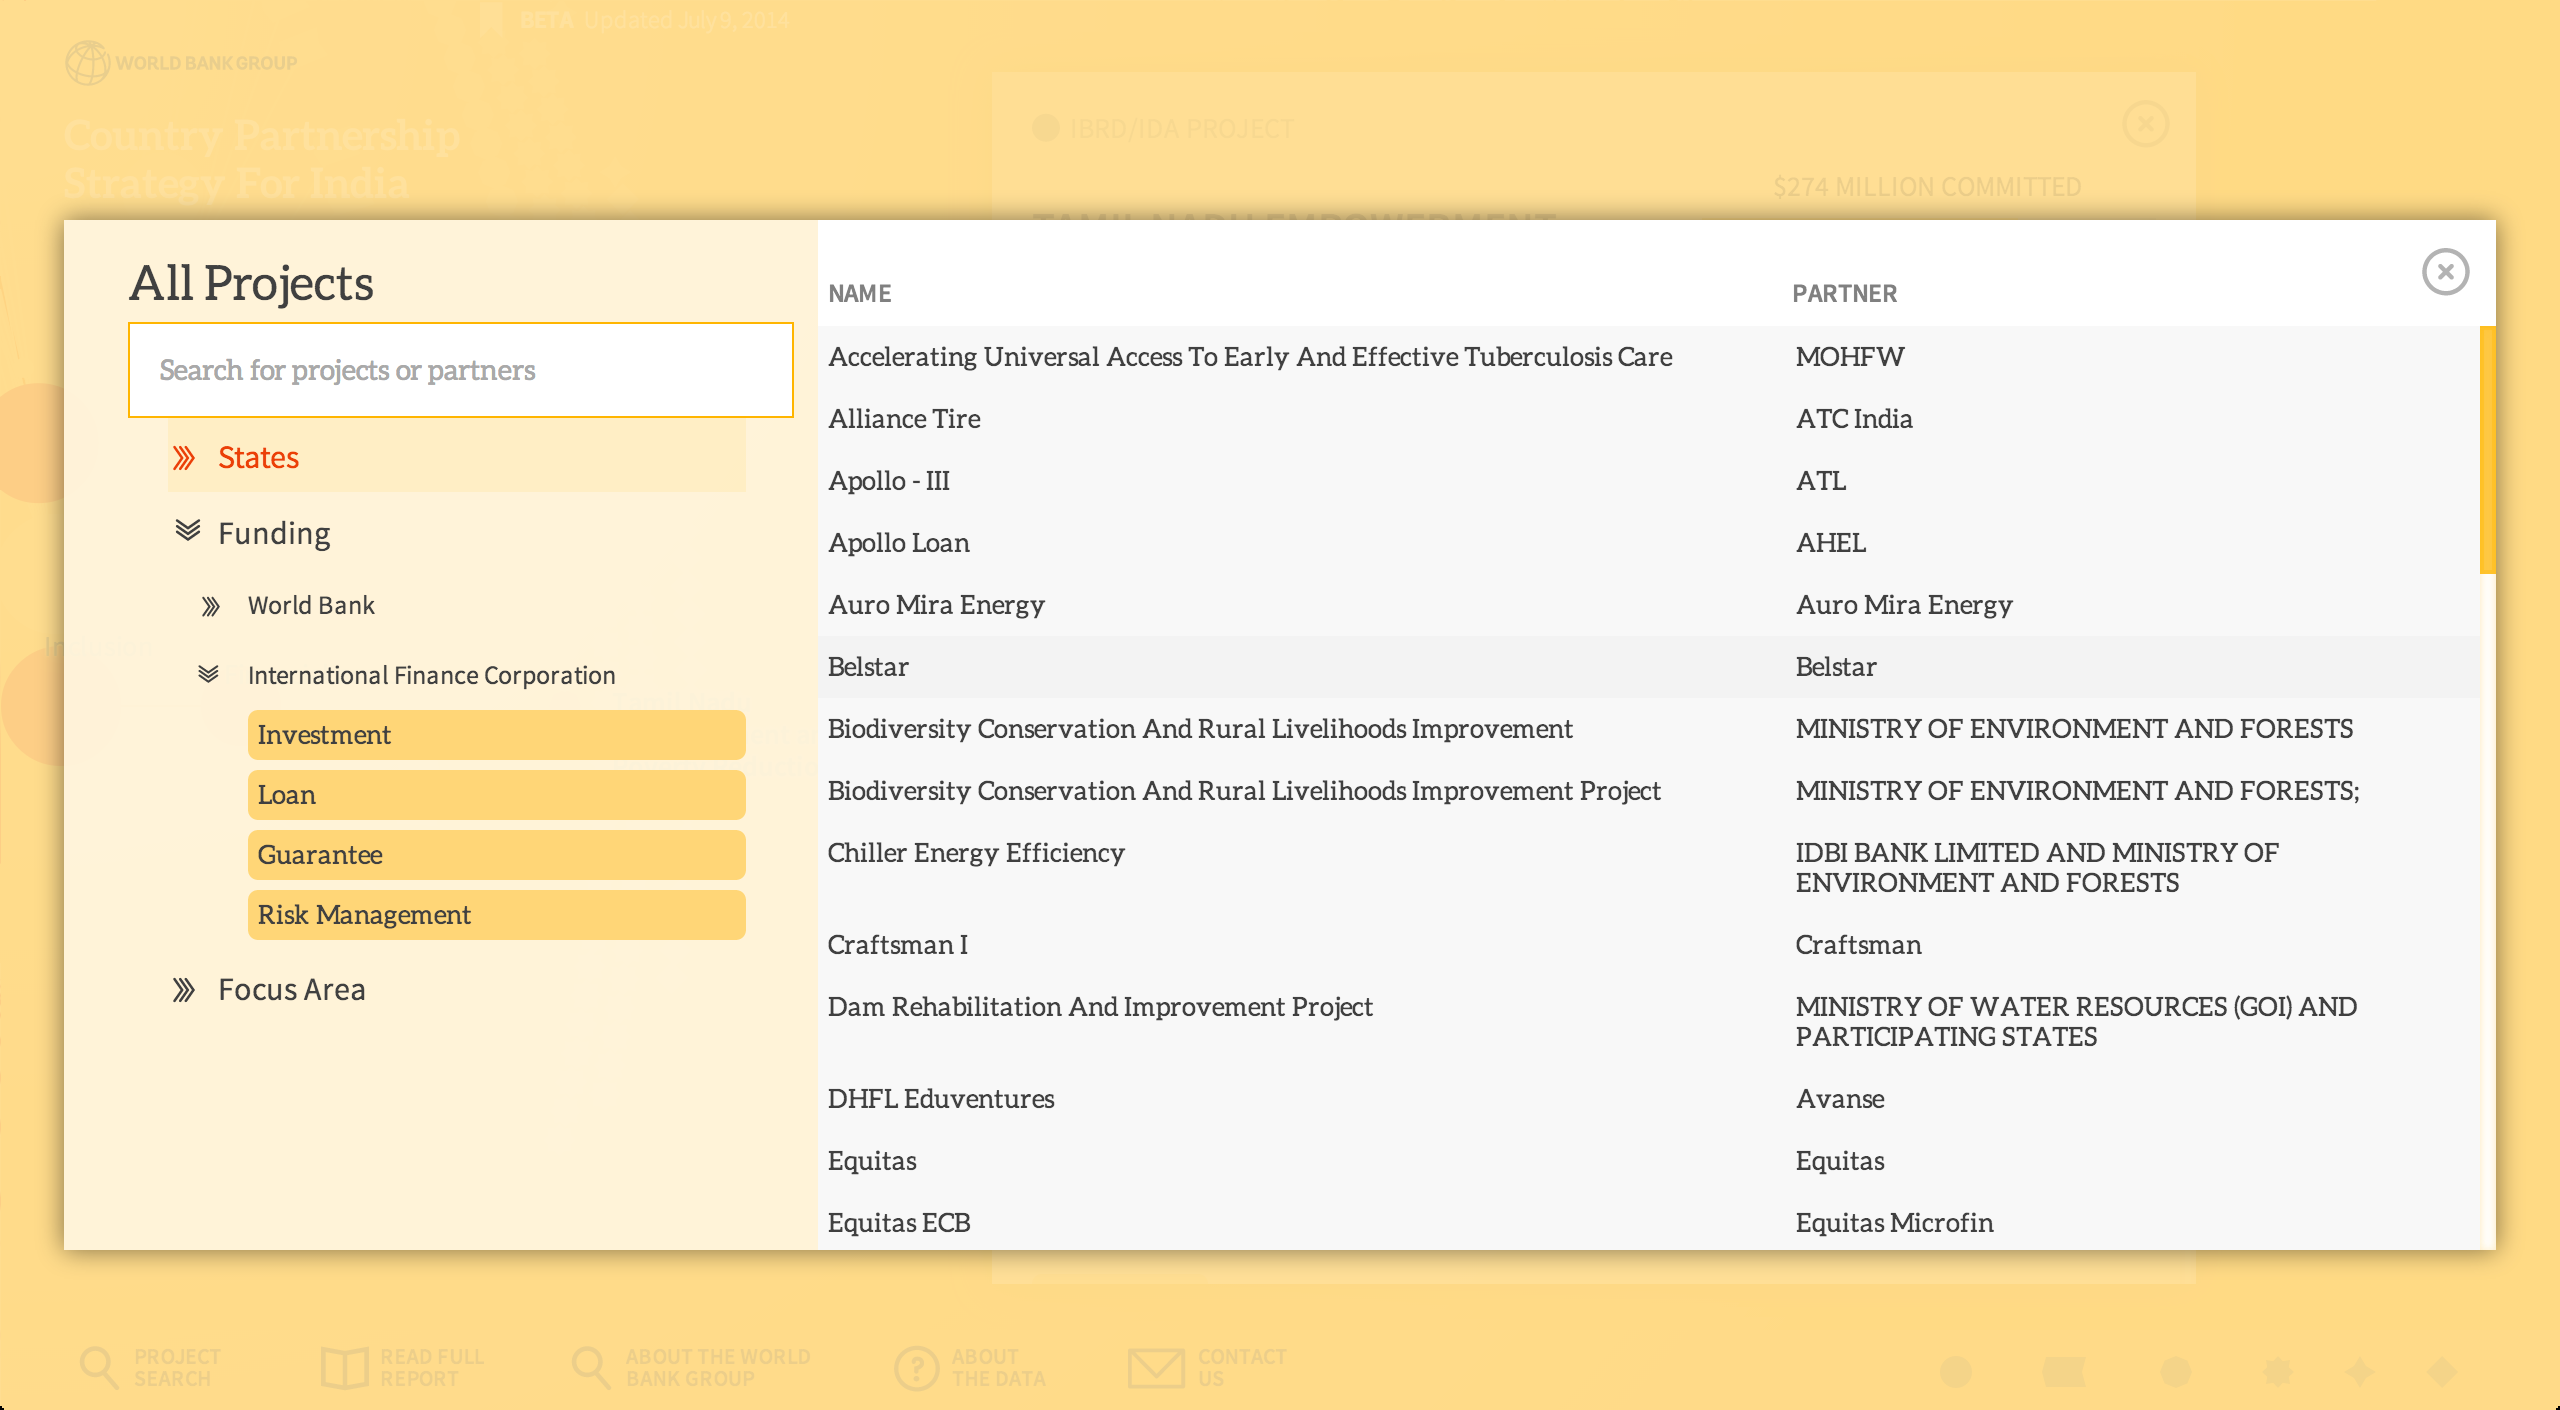Collapse International Finance Corporation chevron

pyautogui.click(x=208, y=674)
